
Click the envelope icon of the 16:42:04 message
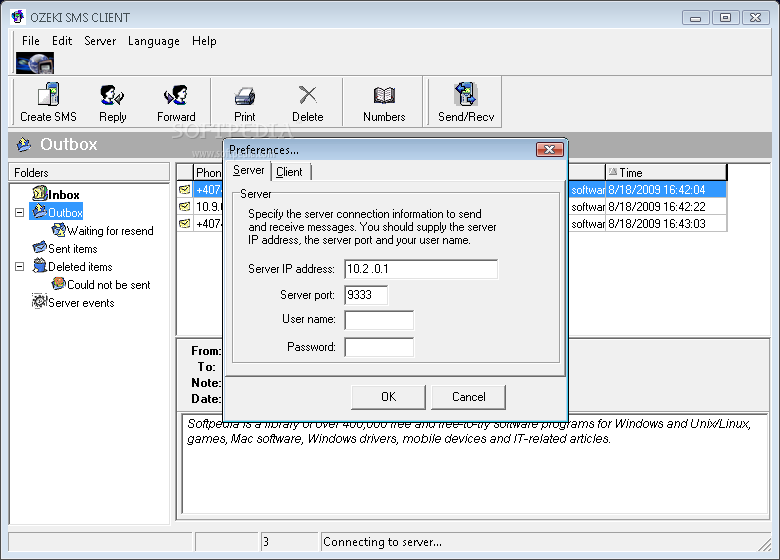point(185,189)
